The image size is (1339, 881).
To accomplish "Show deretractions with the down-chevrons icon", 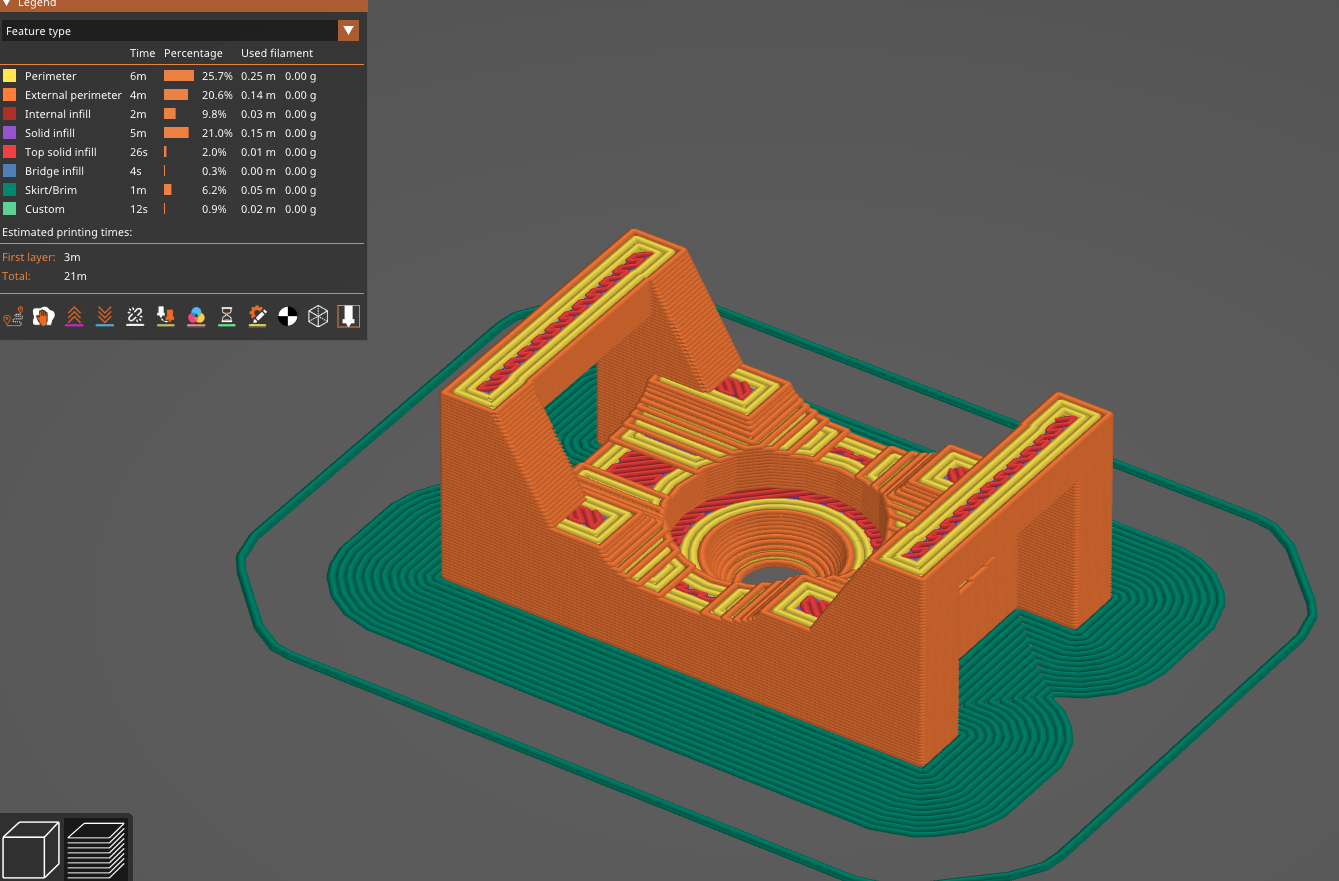I will point(104,317).
